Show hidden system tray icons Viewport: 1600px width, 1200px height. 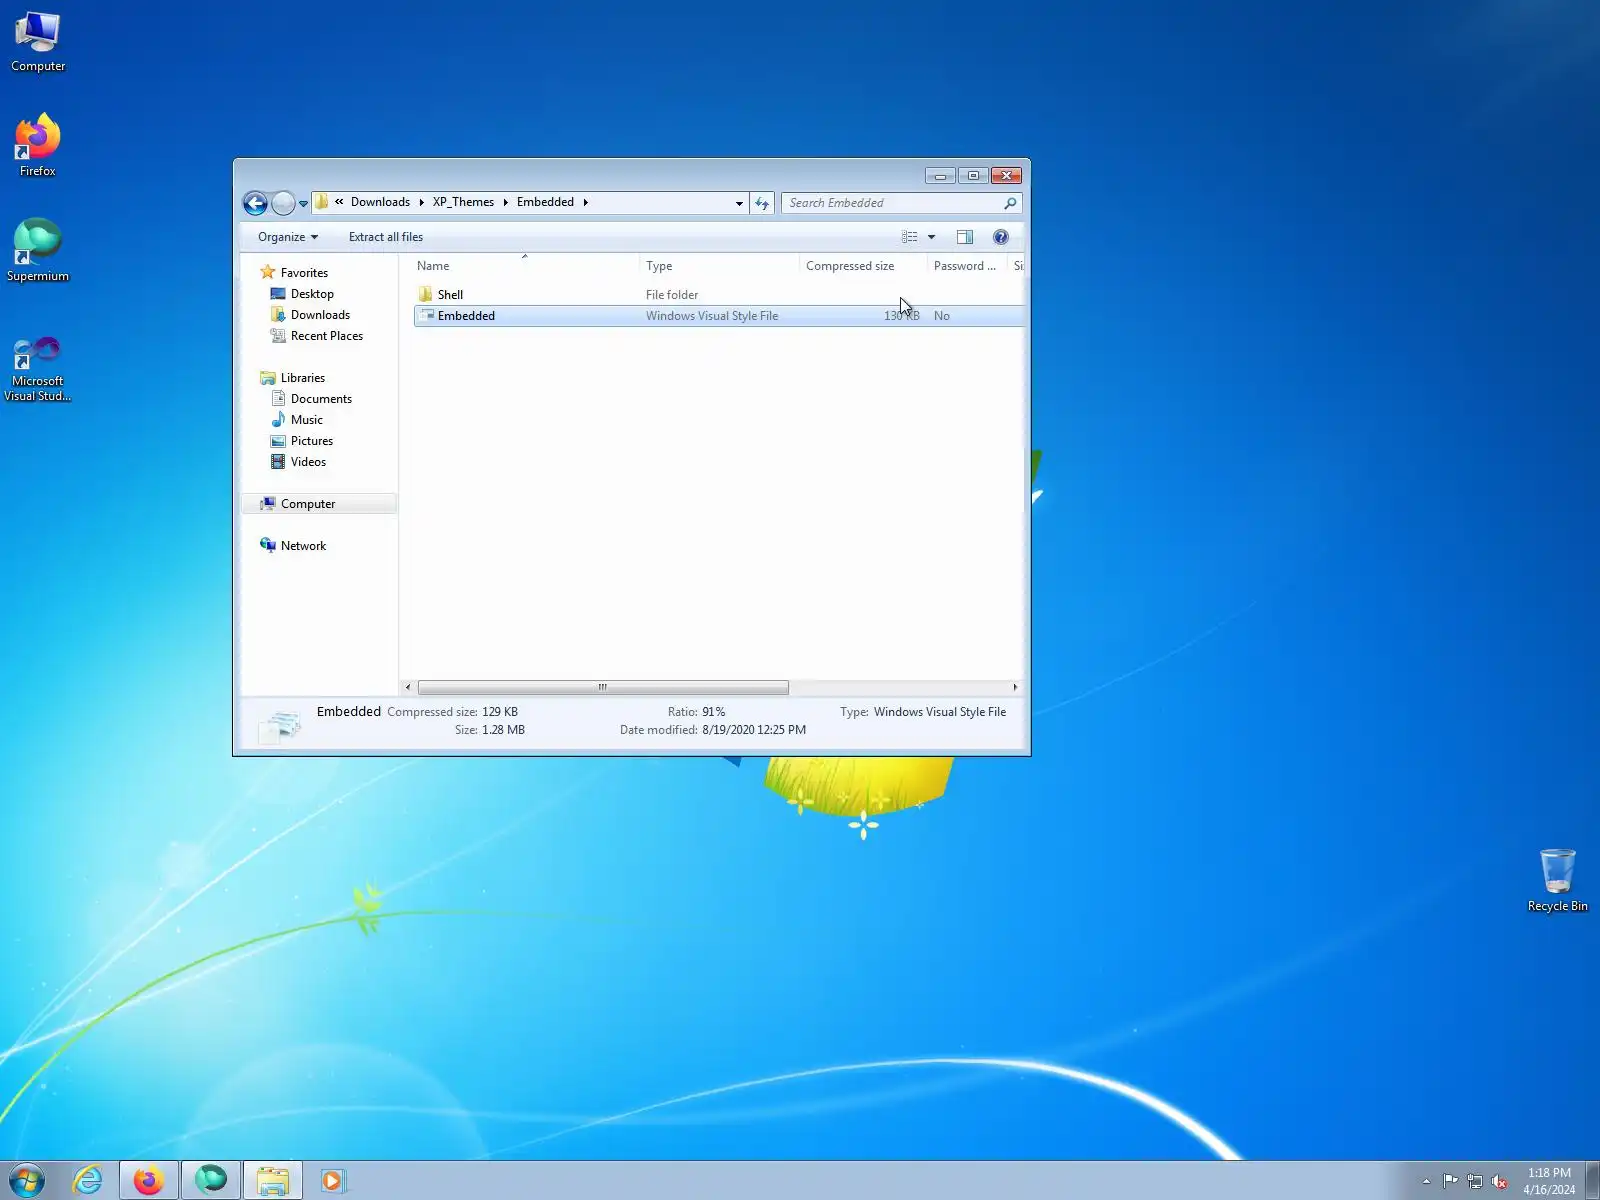1426,1181
